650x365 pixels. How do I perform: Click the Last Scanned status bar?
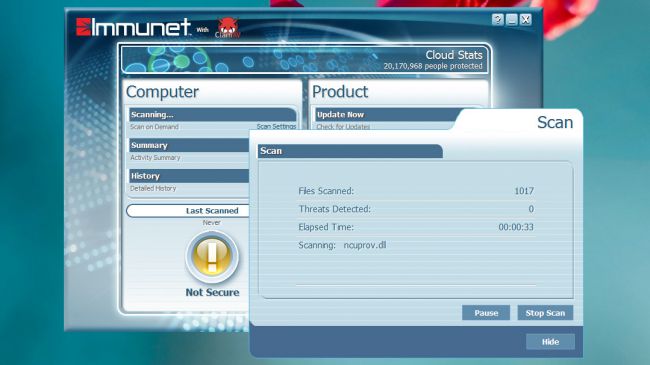pos(188,211)
